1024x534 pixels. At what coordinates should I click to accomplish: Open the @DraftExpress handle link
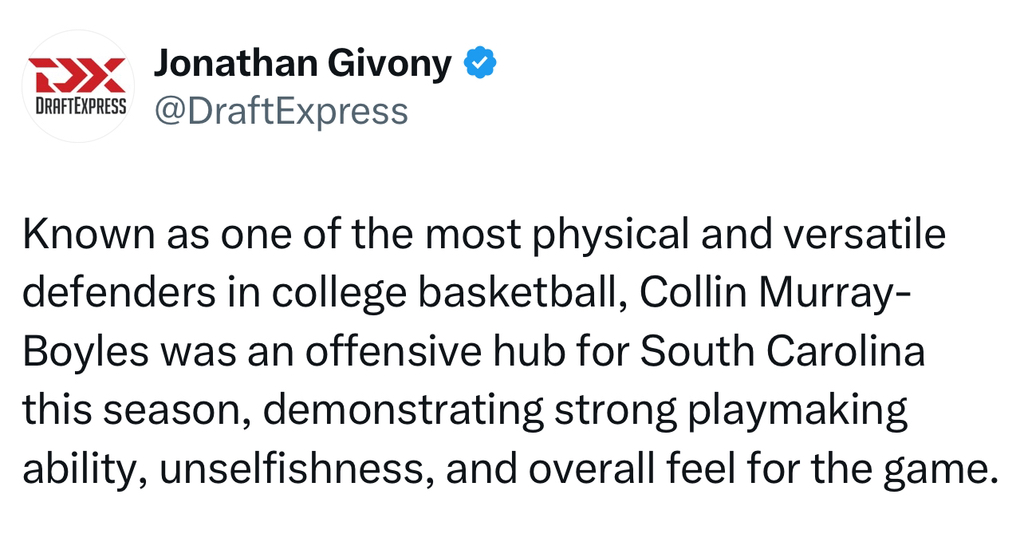point(280,110)
